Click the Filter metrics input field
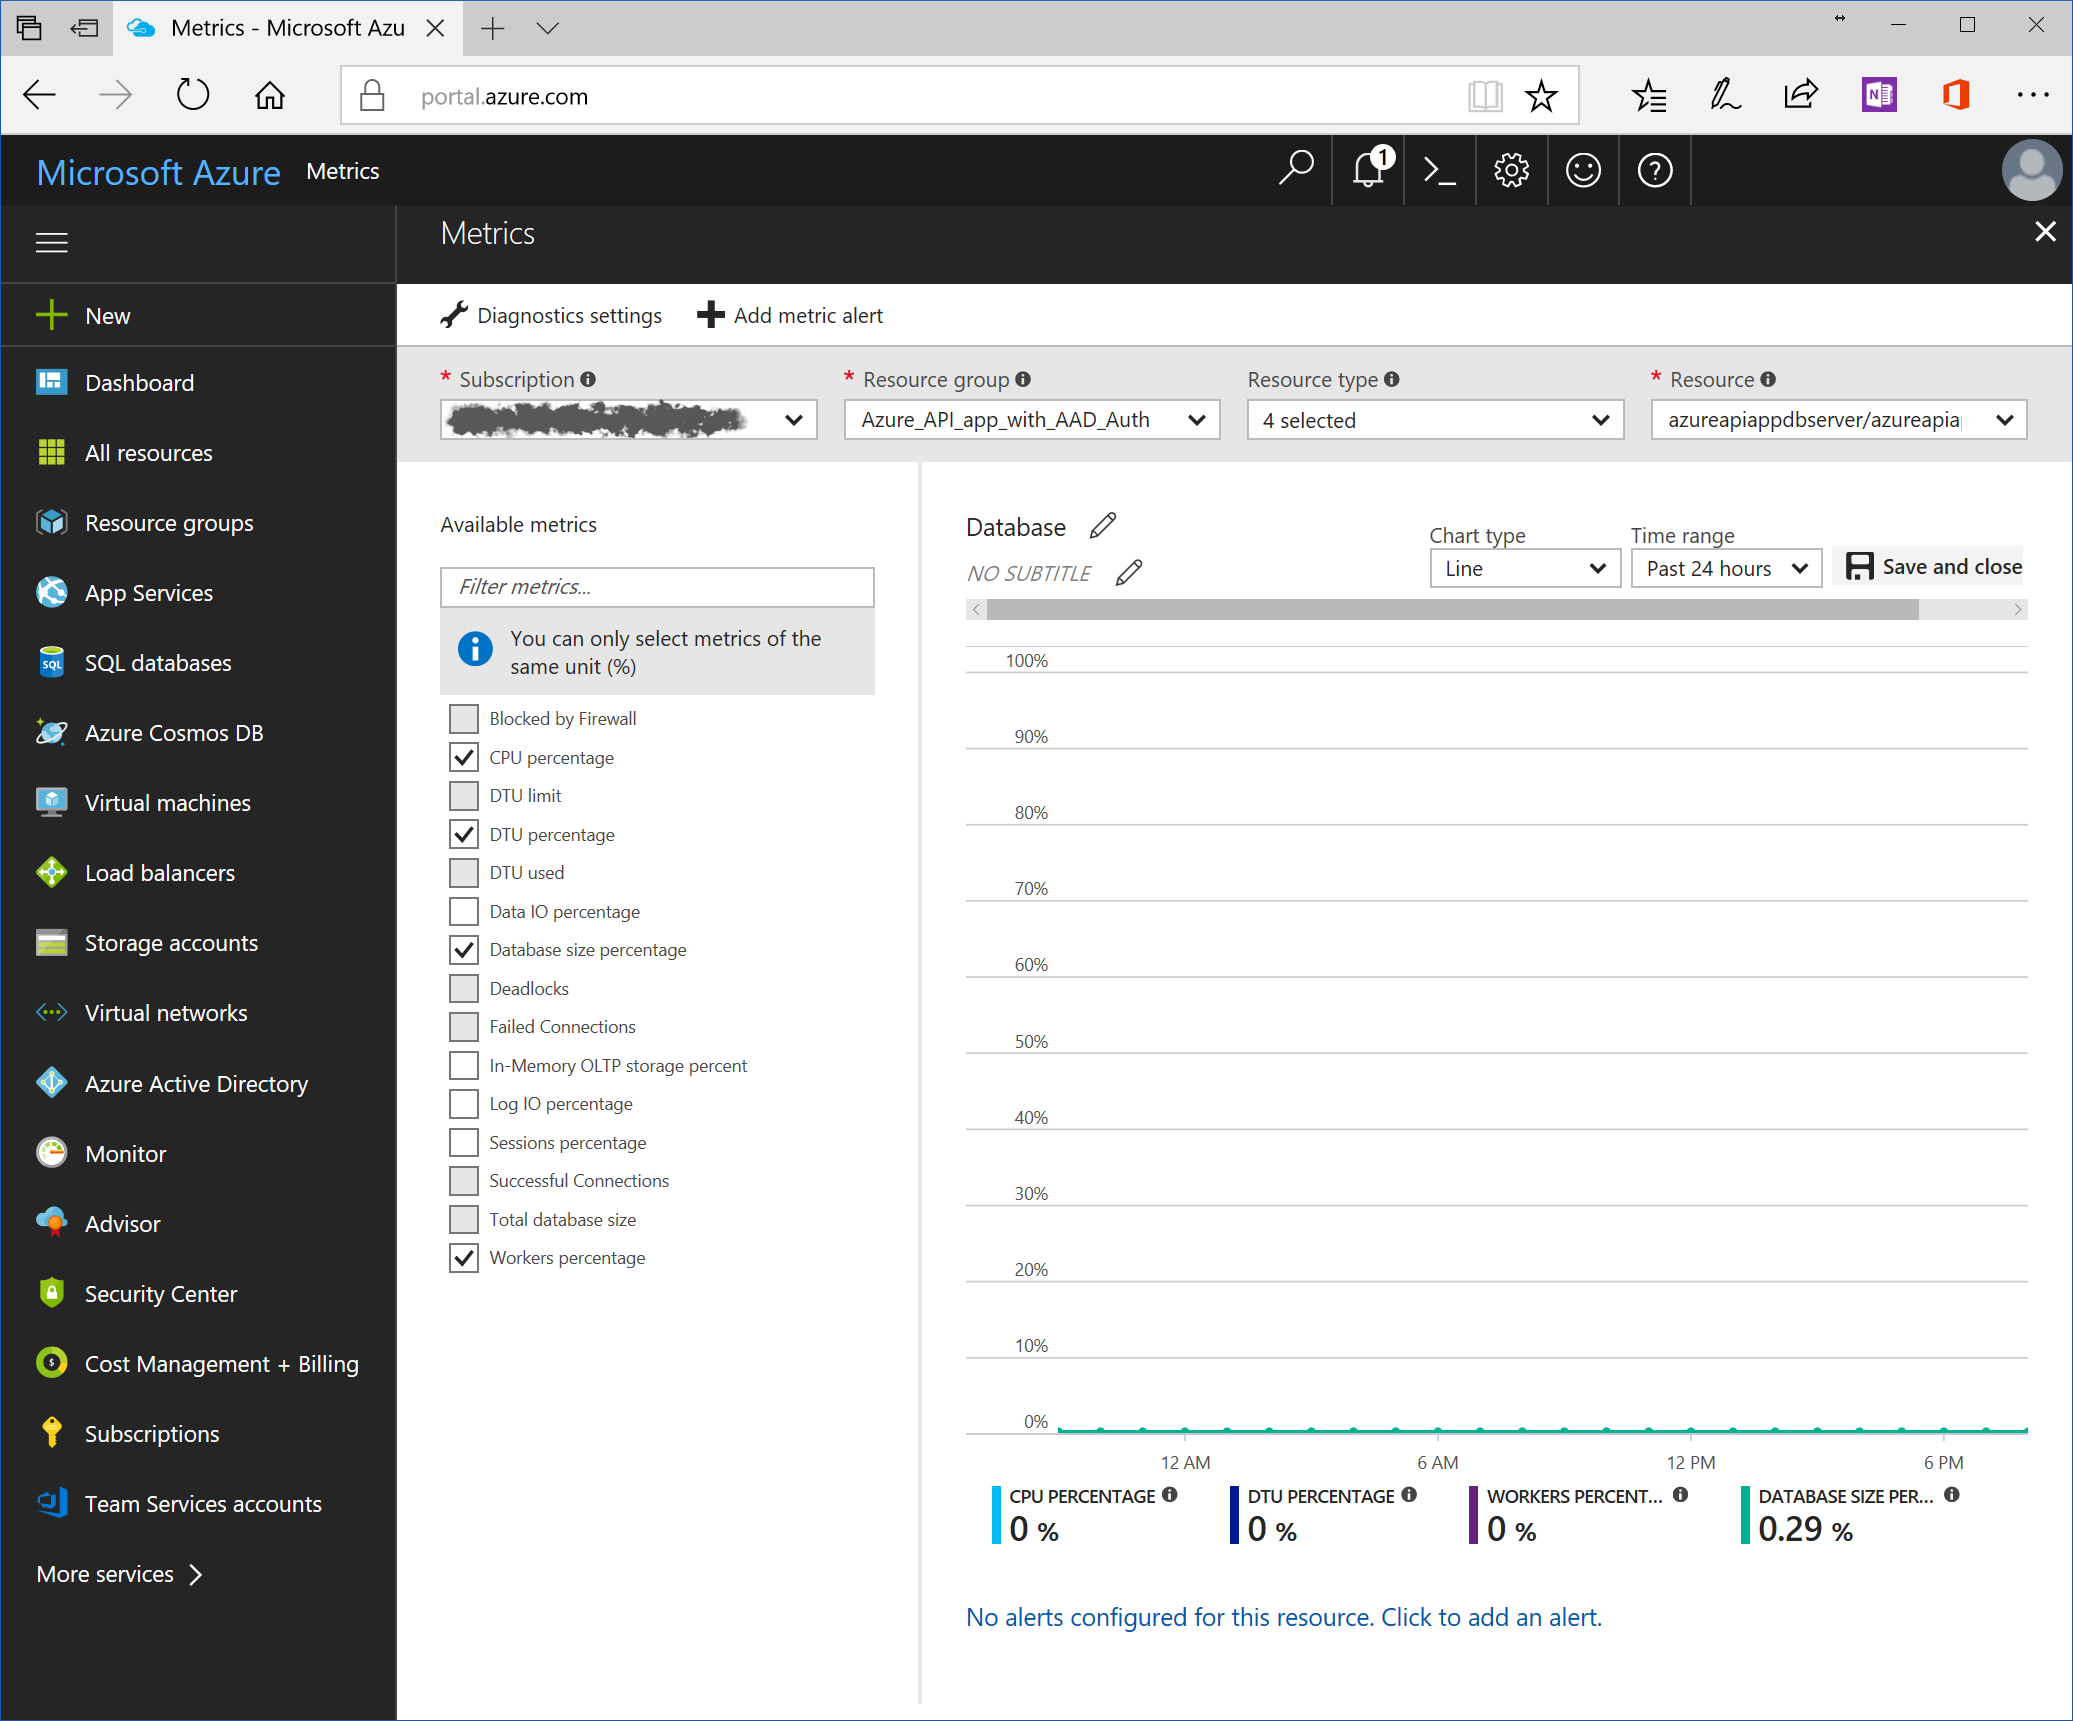The image size is (2073, 1721). coord(657,587)
